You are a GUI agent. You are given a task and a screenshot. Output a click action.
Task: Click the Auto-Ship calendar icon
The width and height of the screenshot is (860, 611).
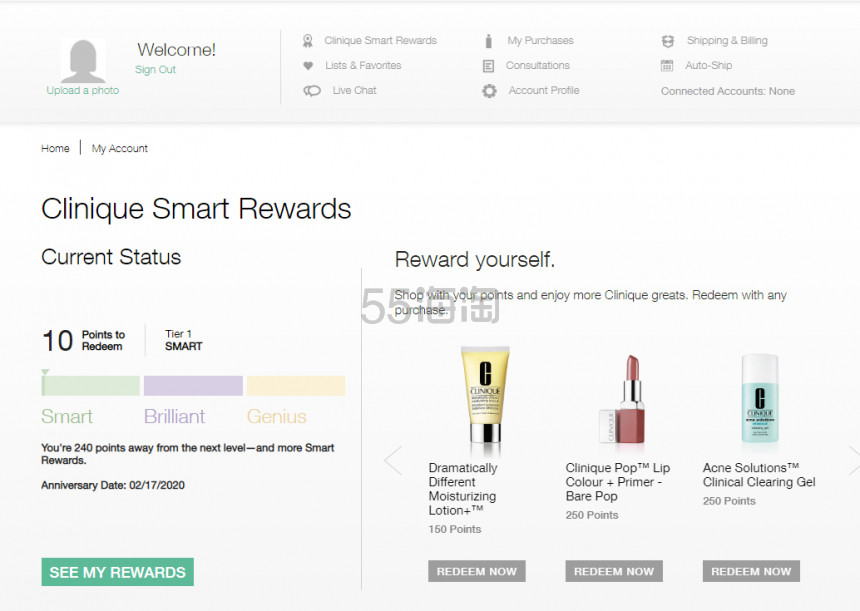click(667, 66)
